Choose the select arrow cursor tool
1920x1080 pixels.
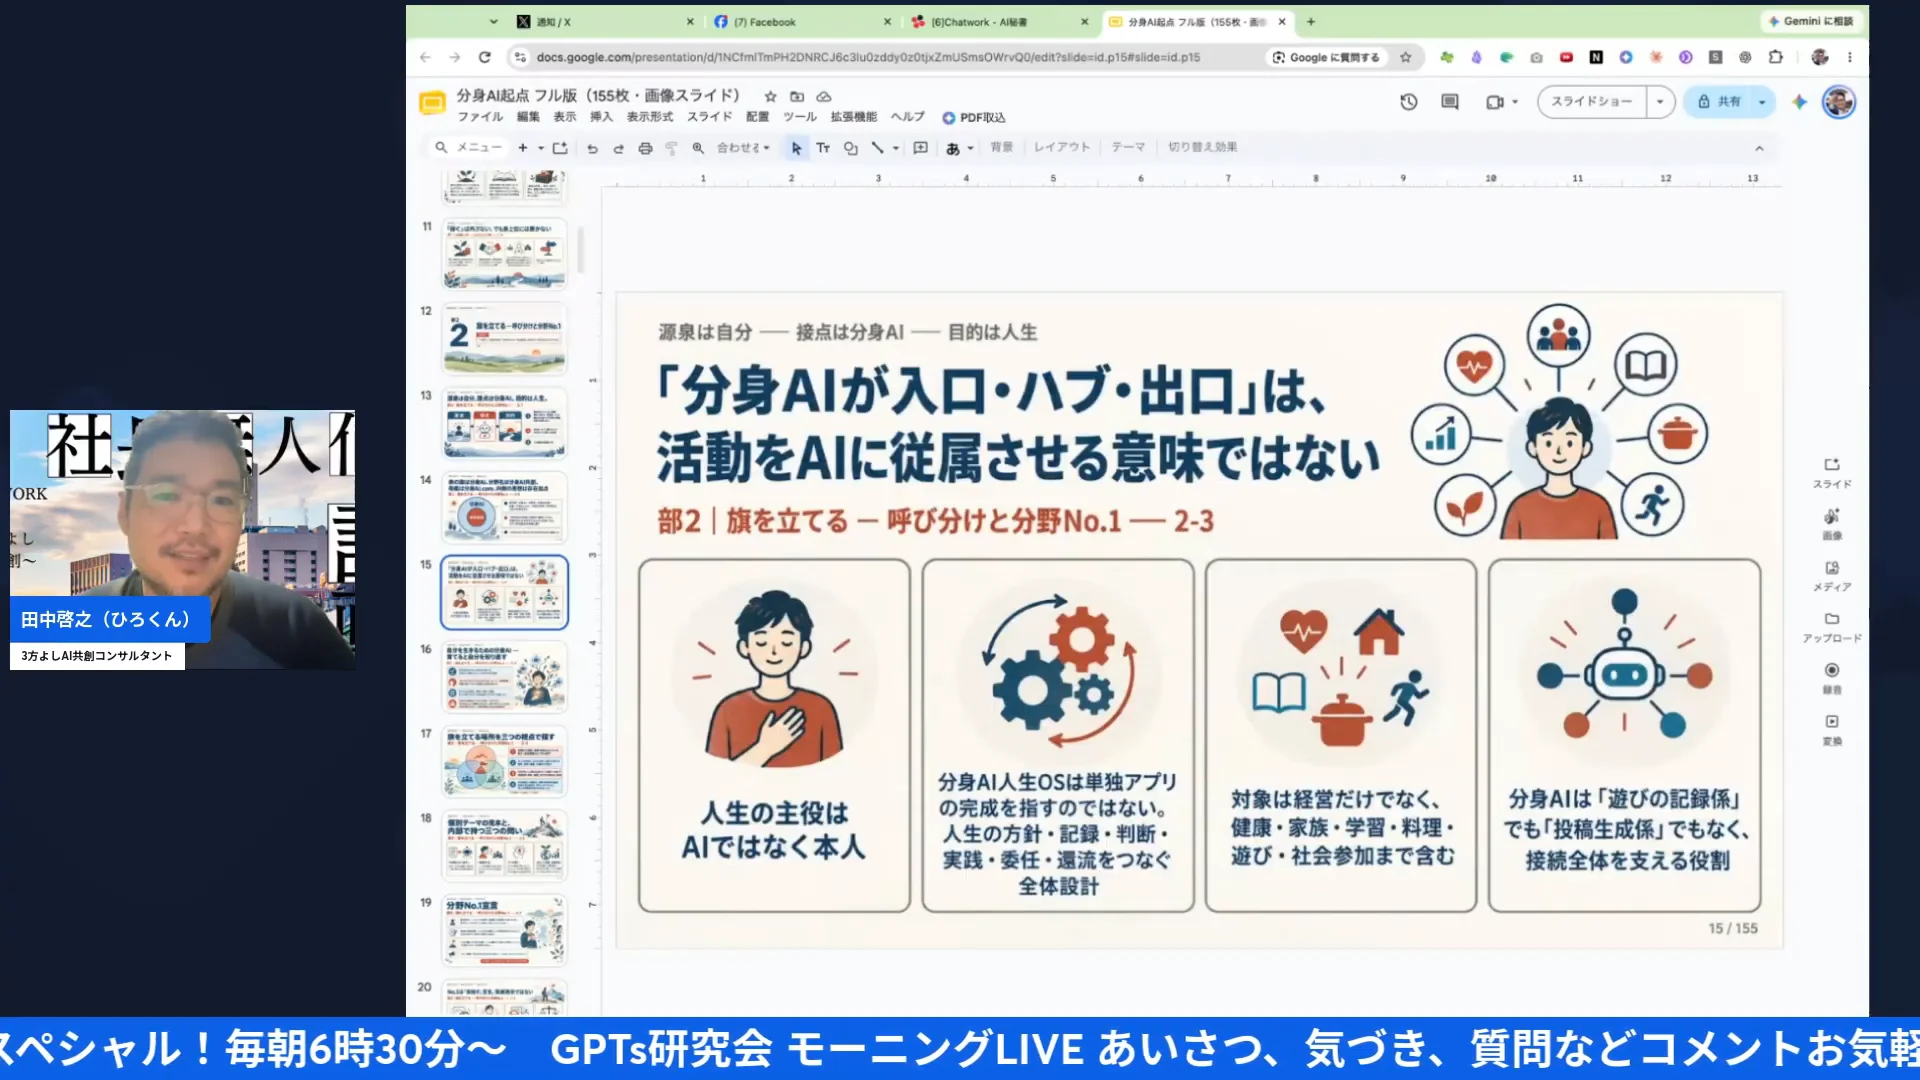(796, 148)
